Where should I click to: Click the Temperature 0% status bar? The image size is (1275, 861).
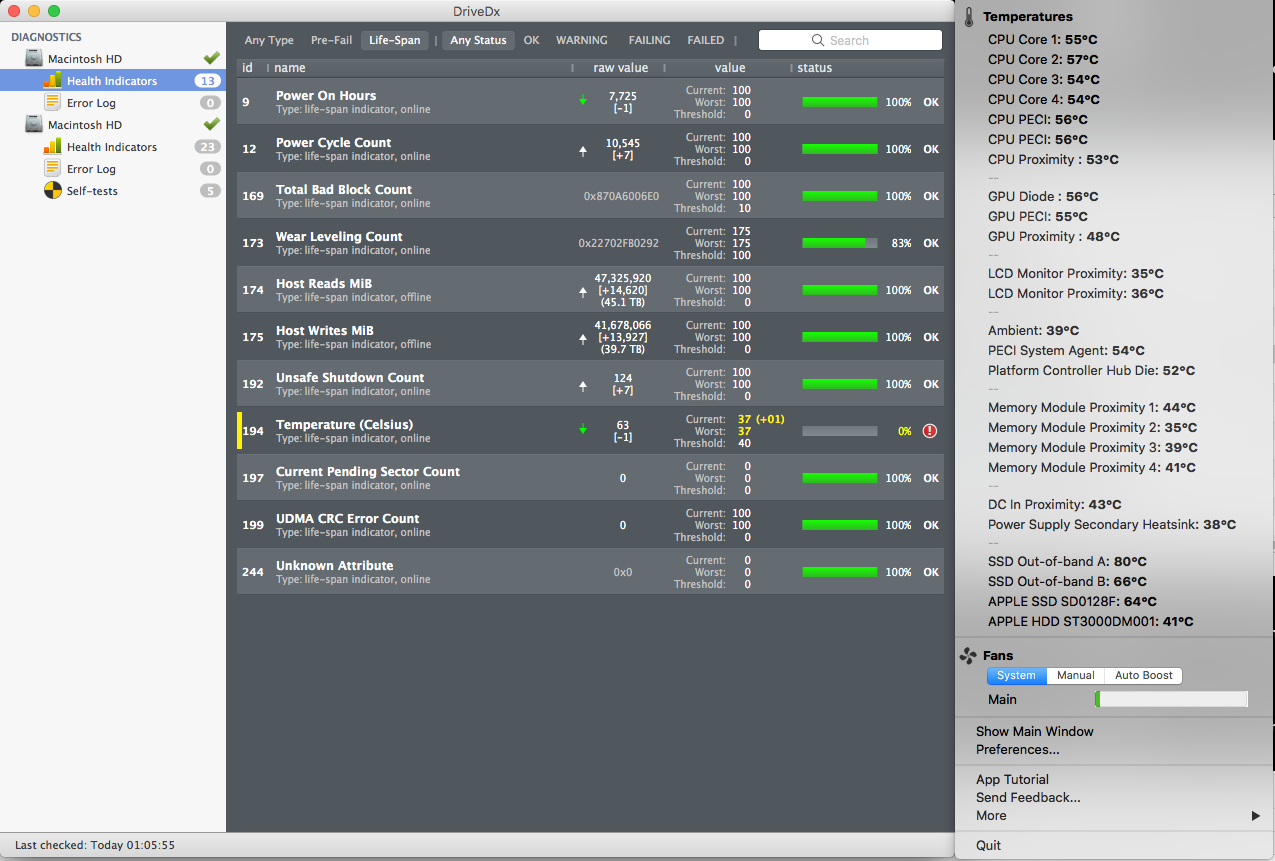[x=840, y=431]
